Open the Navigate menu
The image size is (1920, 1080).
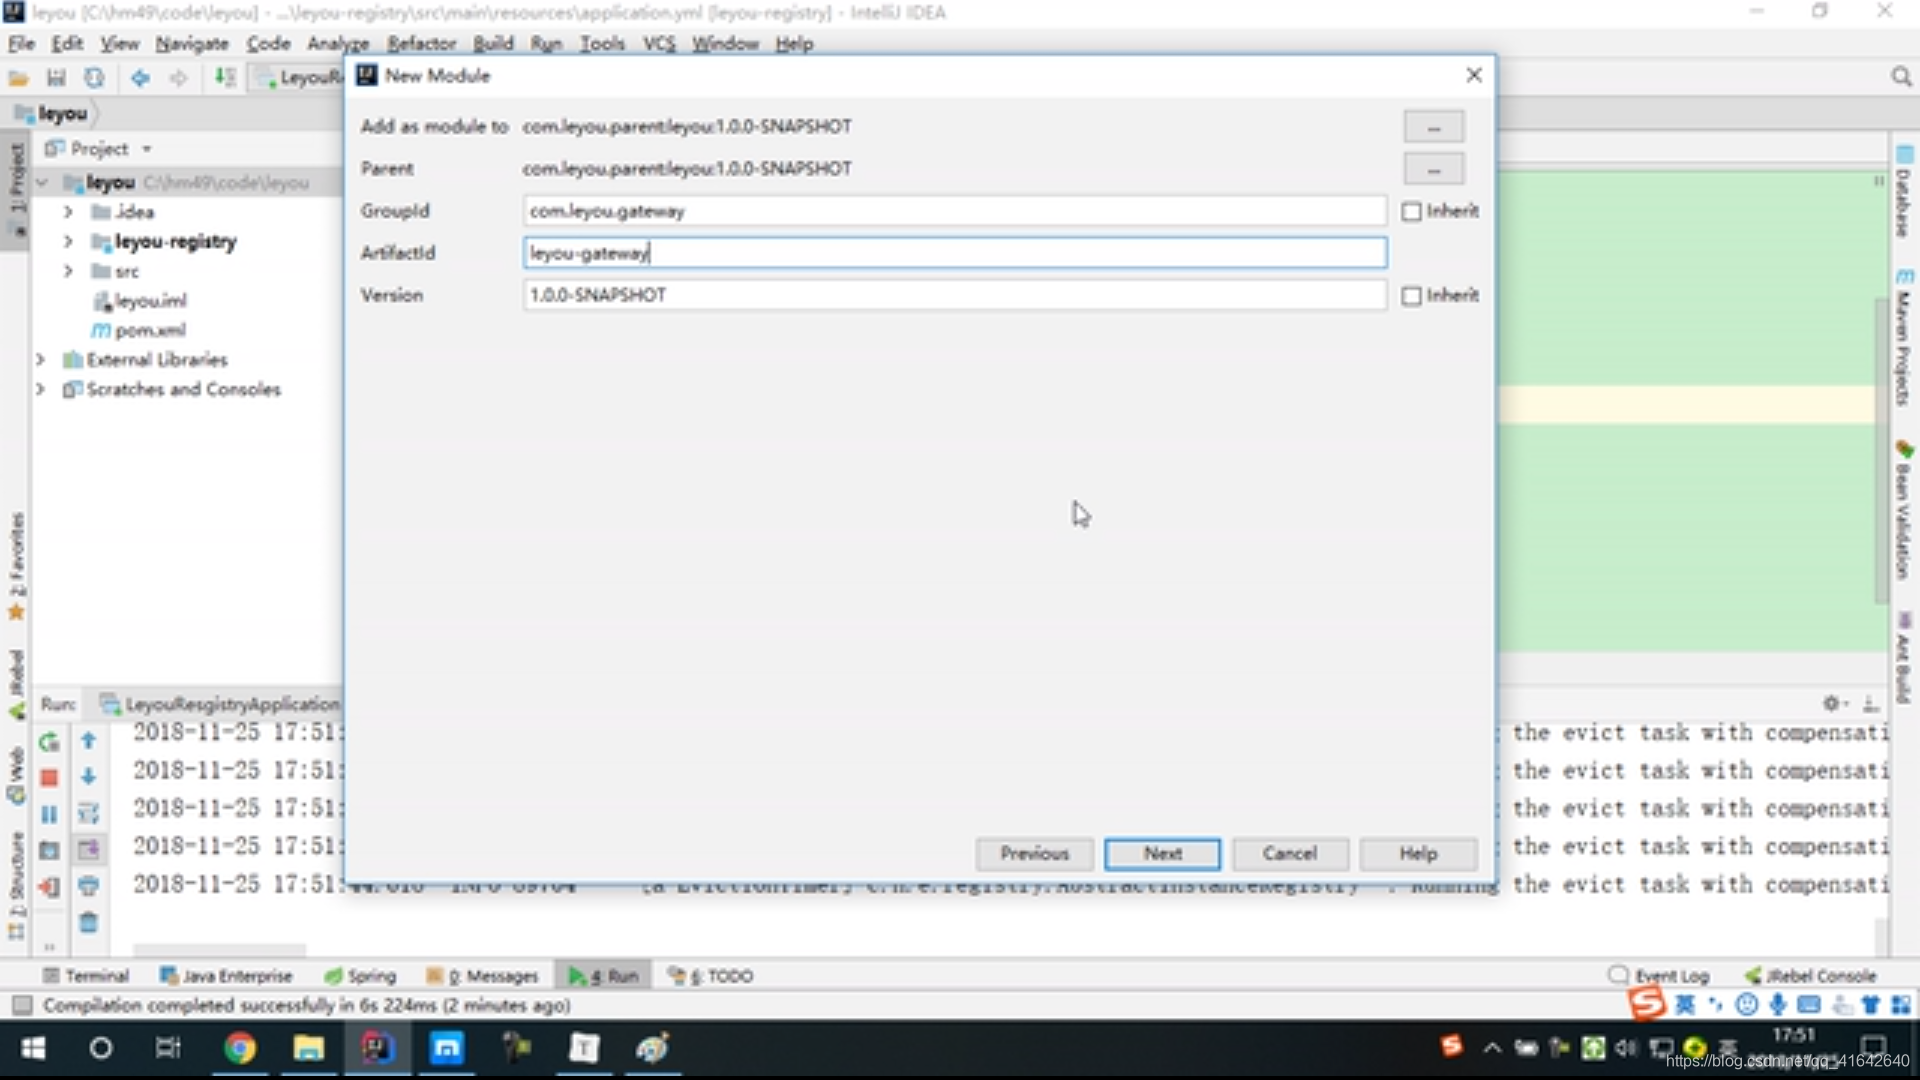pos(191,43)
